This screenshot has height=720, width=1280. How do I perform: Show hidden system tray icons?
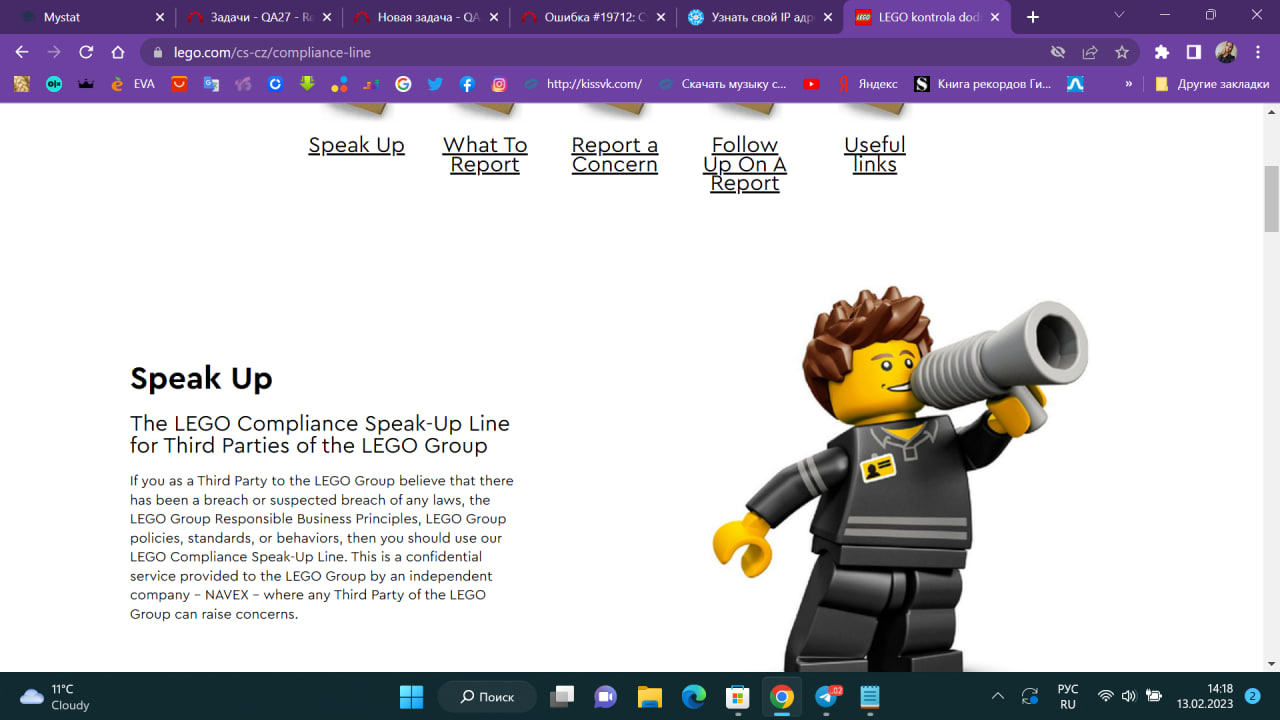[x=997, y=696]
